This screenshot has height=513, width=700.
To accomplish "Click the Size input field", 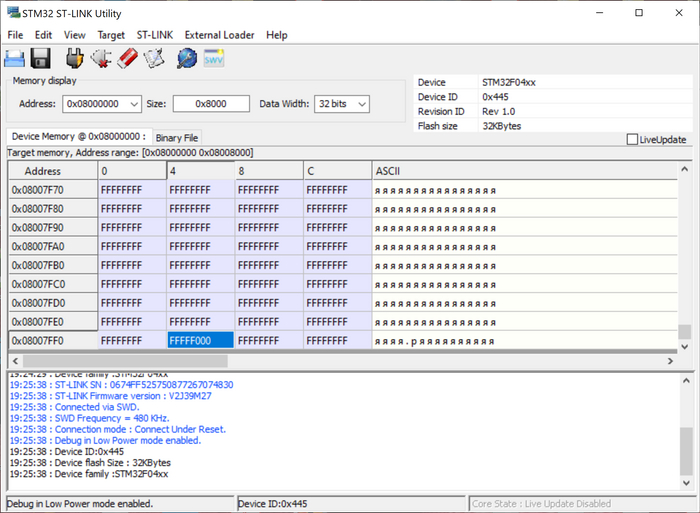I will 210,104.
